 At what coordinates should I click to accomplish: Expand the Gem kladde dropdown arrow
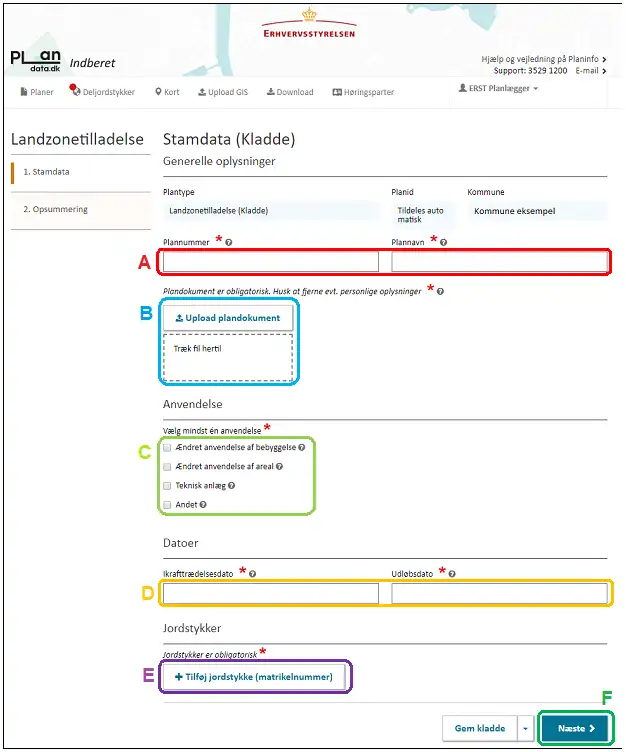526,729
